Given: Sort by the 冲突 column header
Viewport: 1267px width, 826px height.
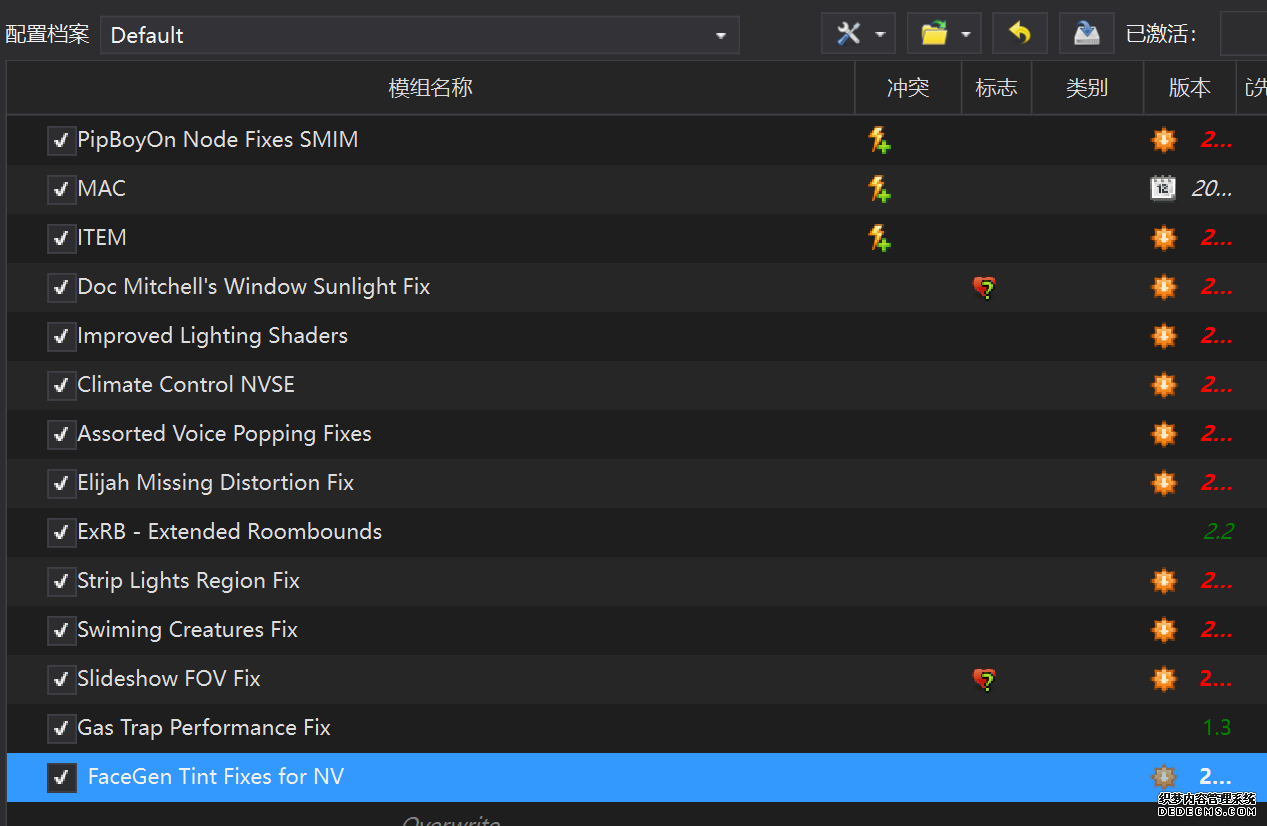Looking at the screenshot, I should tap(907, 88).
